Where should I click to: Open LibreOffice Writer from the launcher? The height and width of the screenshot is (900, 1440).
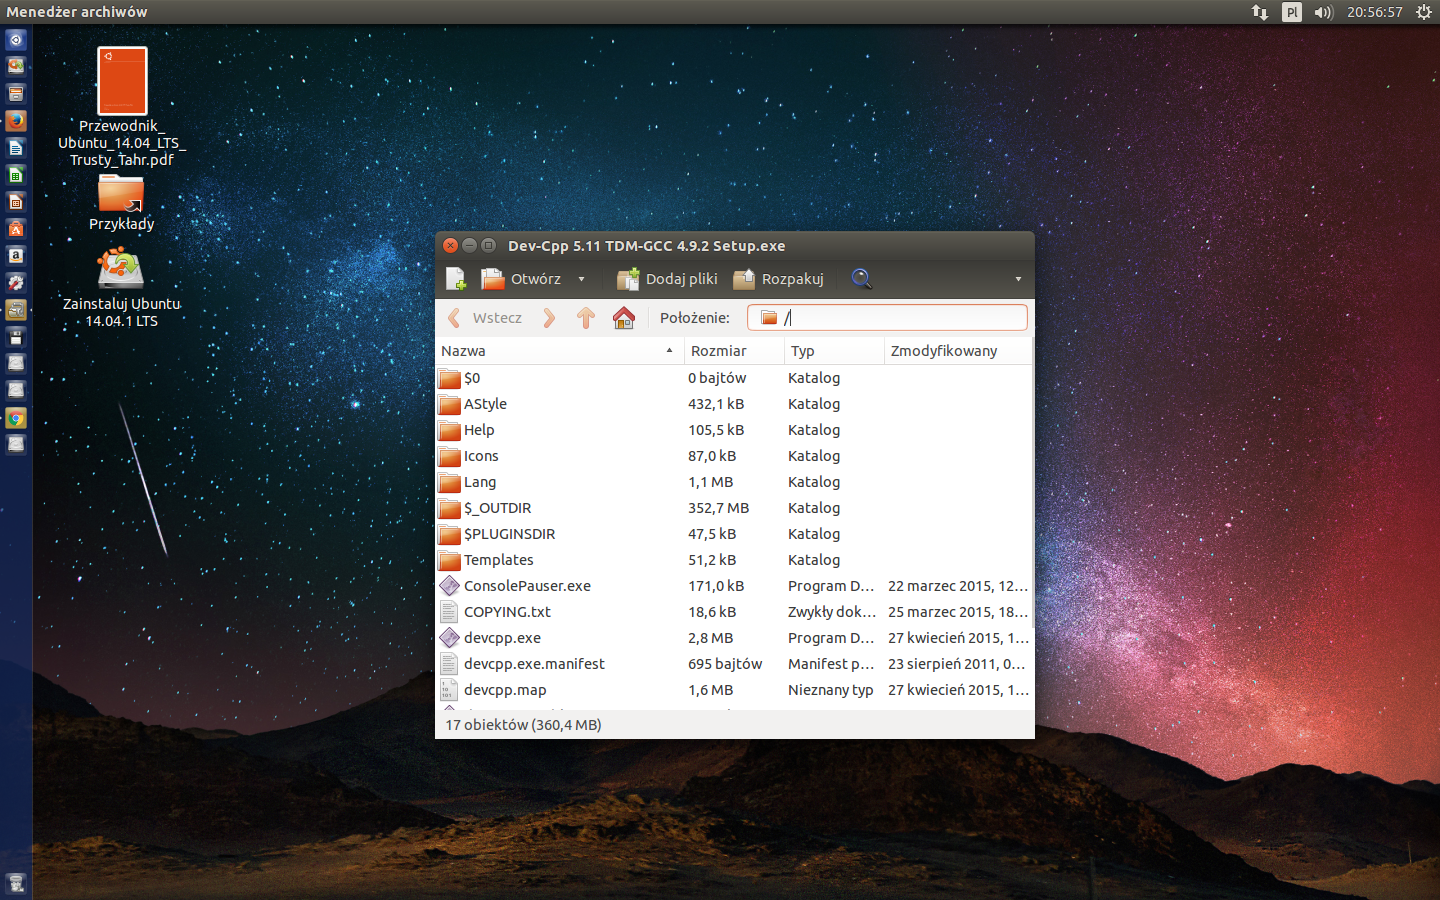[x=16, y=148]
